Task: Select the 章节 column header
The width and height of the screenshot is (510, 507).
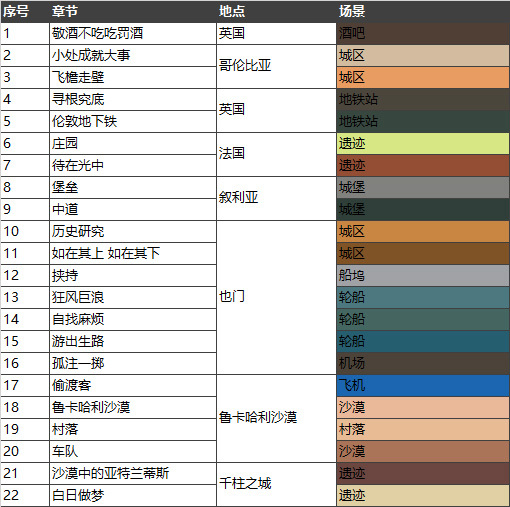Action: point(133,11)
